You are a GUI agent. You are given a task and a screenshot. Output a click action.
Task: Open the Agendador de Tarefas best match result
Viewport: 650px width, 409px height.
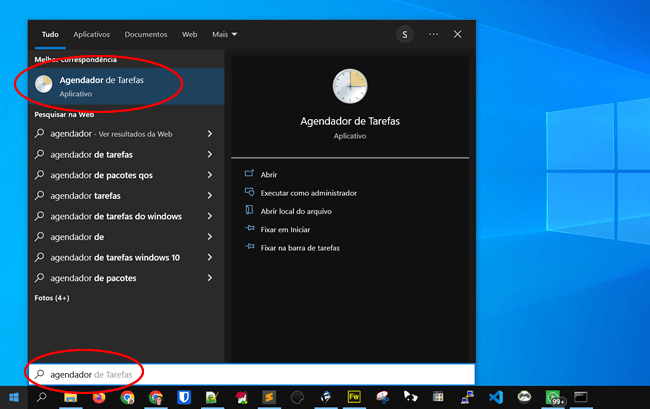point(120,85)
